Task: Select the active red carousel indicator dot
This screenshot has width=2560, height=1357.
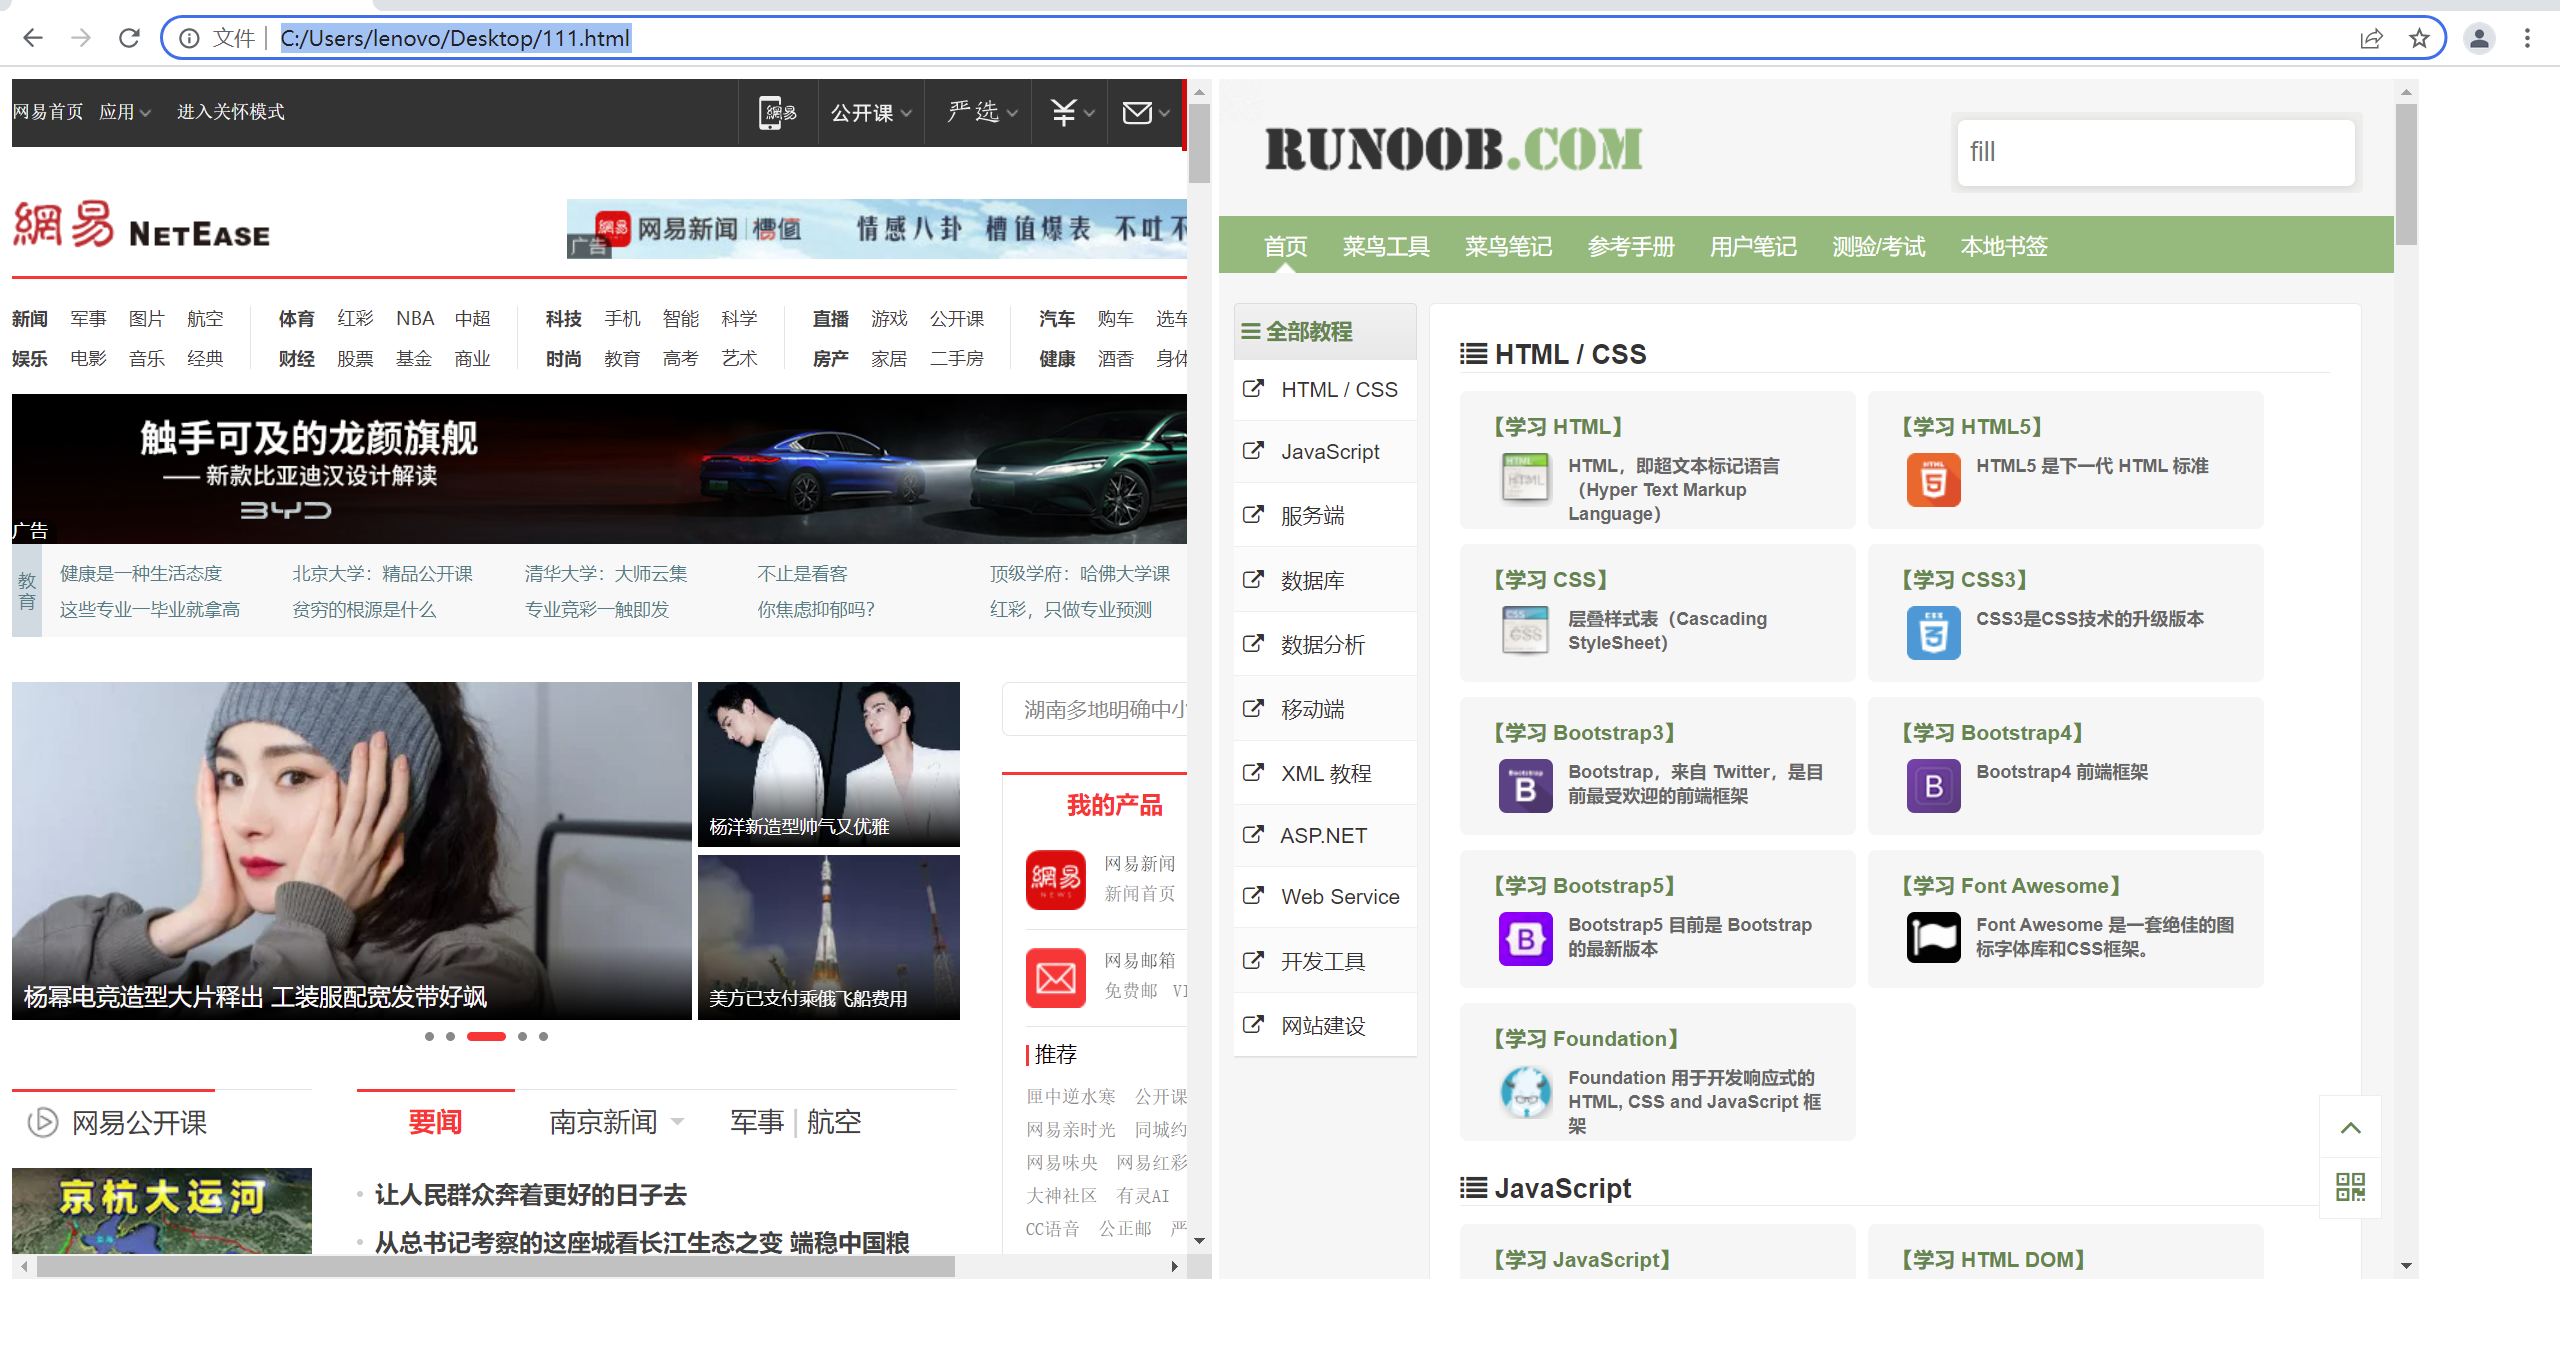Action: point(486,1036)
